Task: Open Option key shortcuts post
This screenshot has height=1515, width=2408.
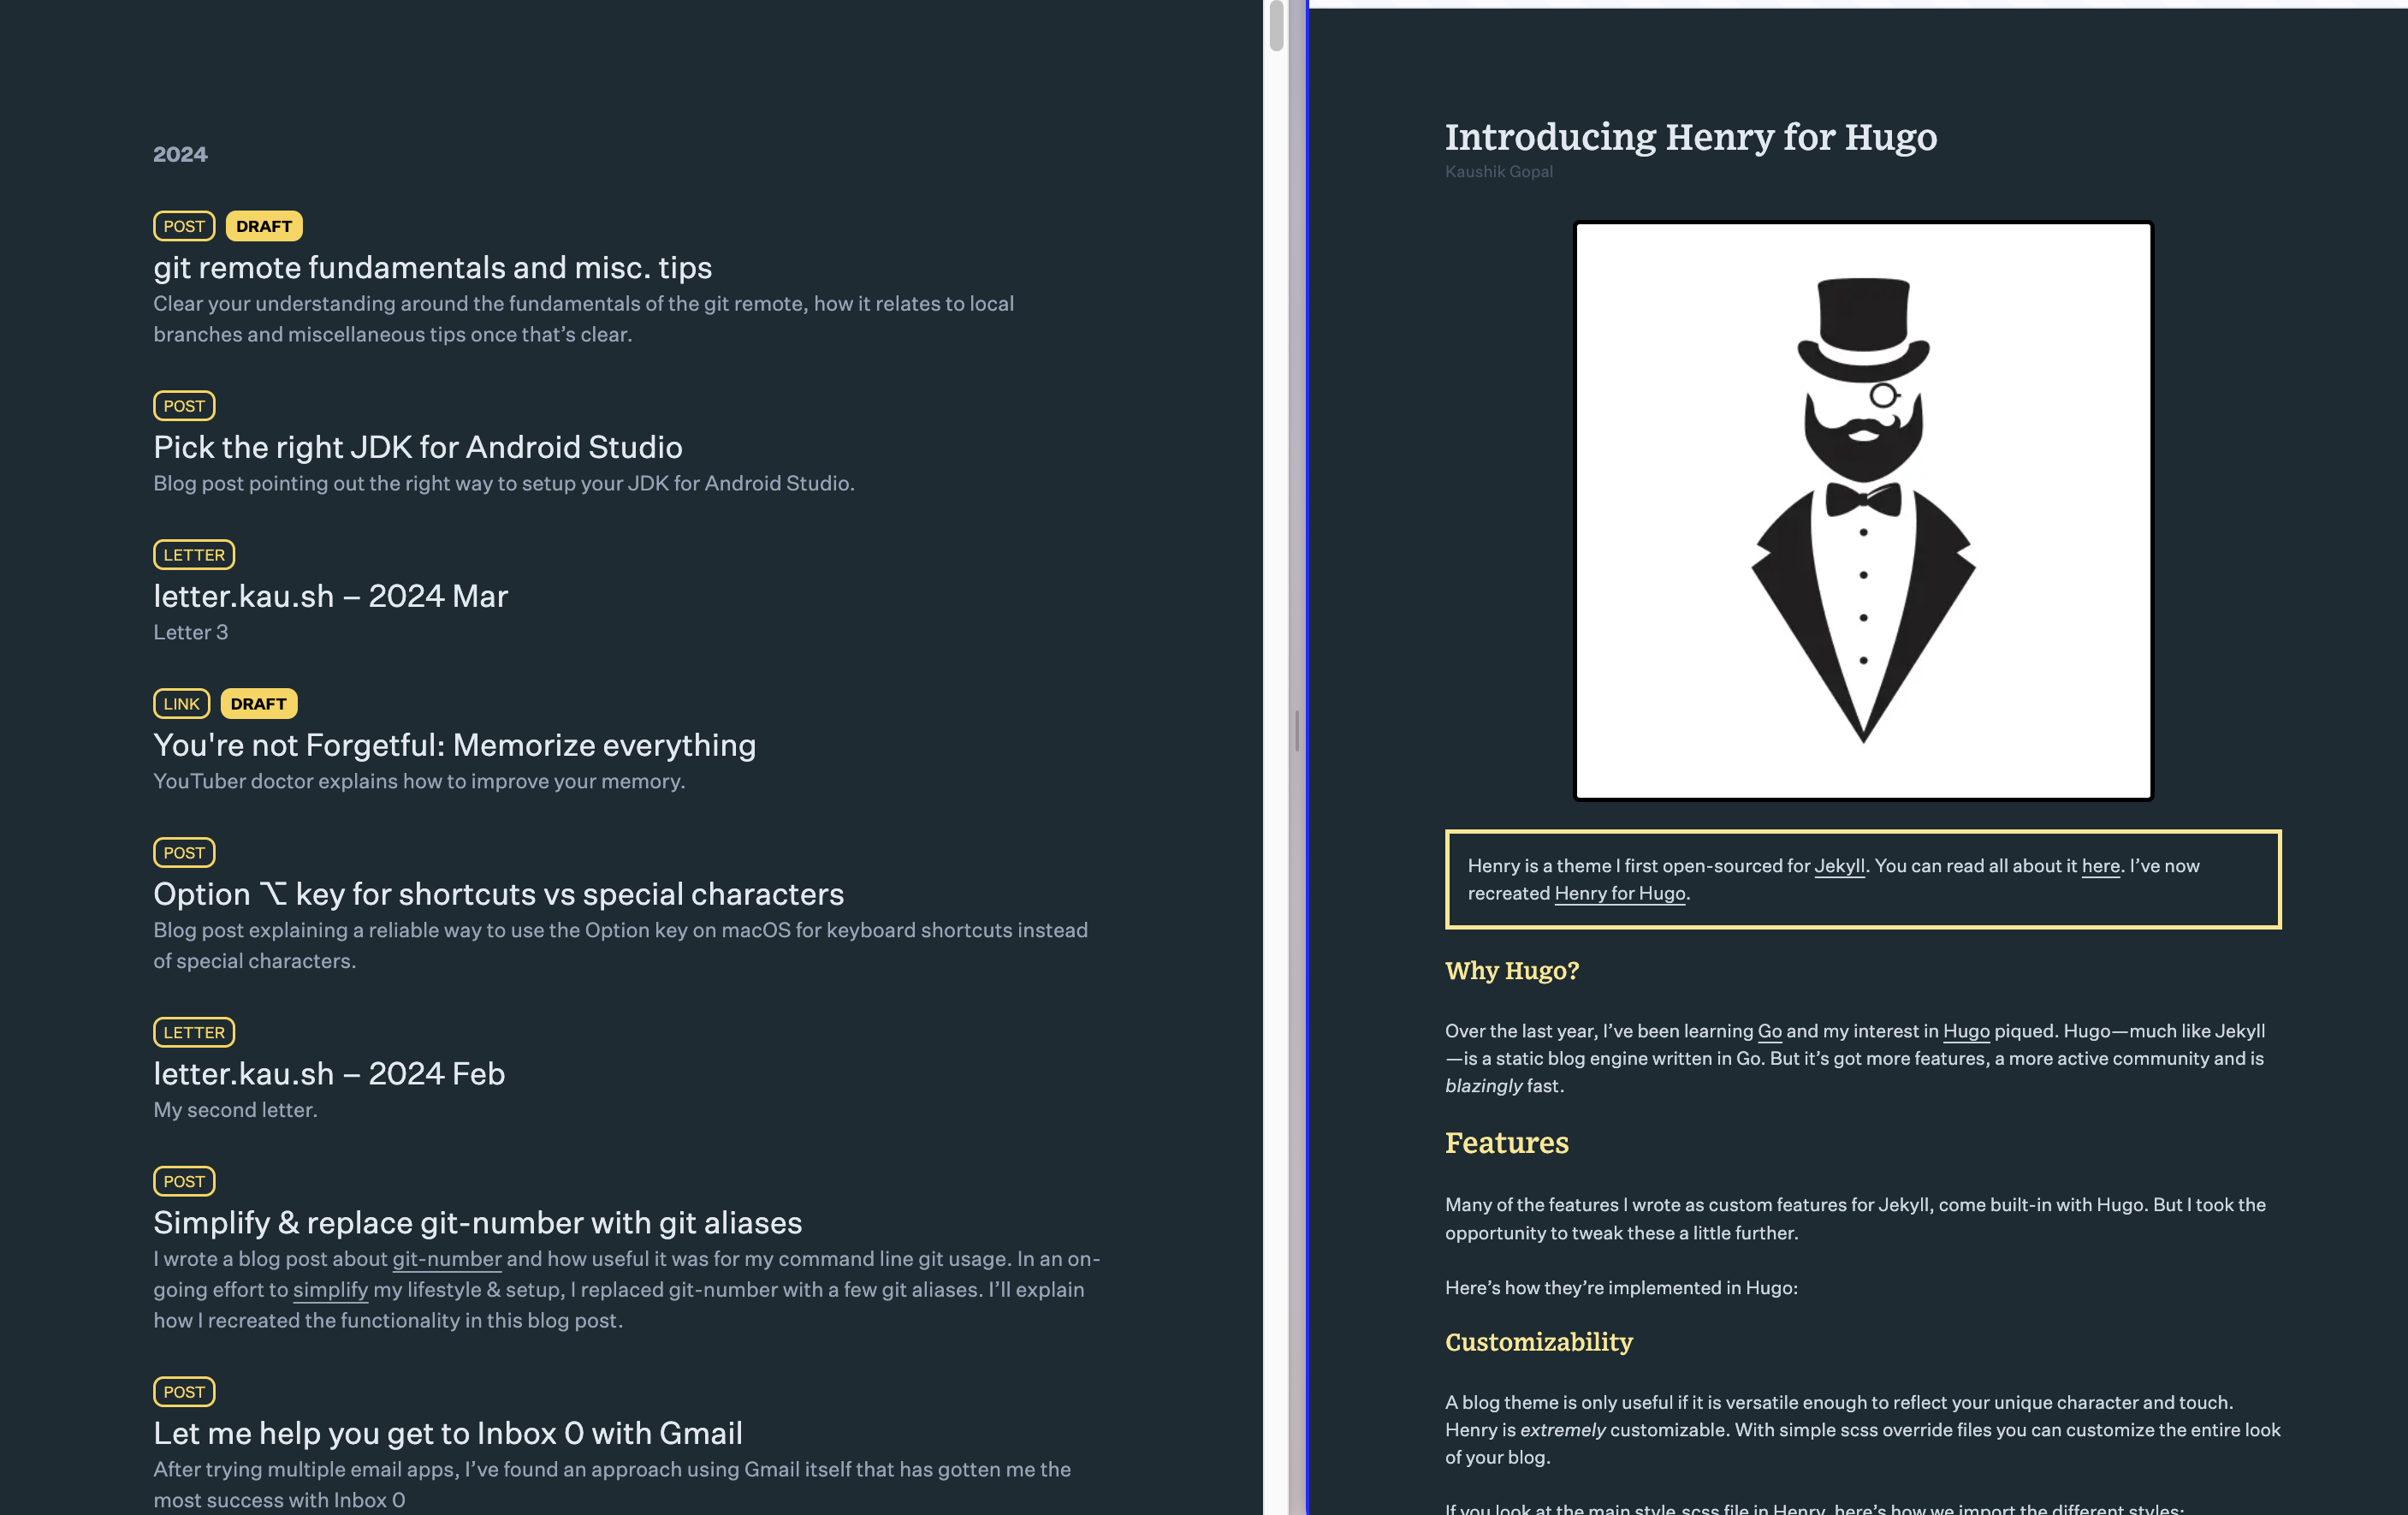Action: click(498, 894)
